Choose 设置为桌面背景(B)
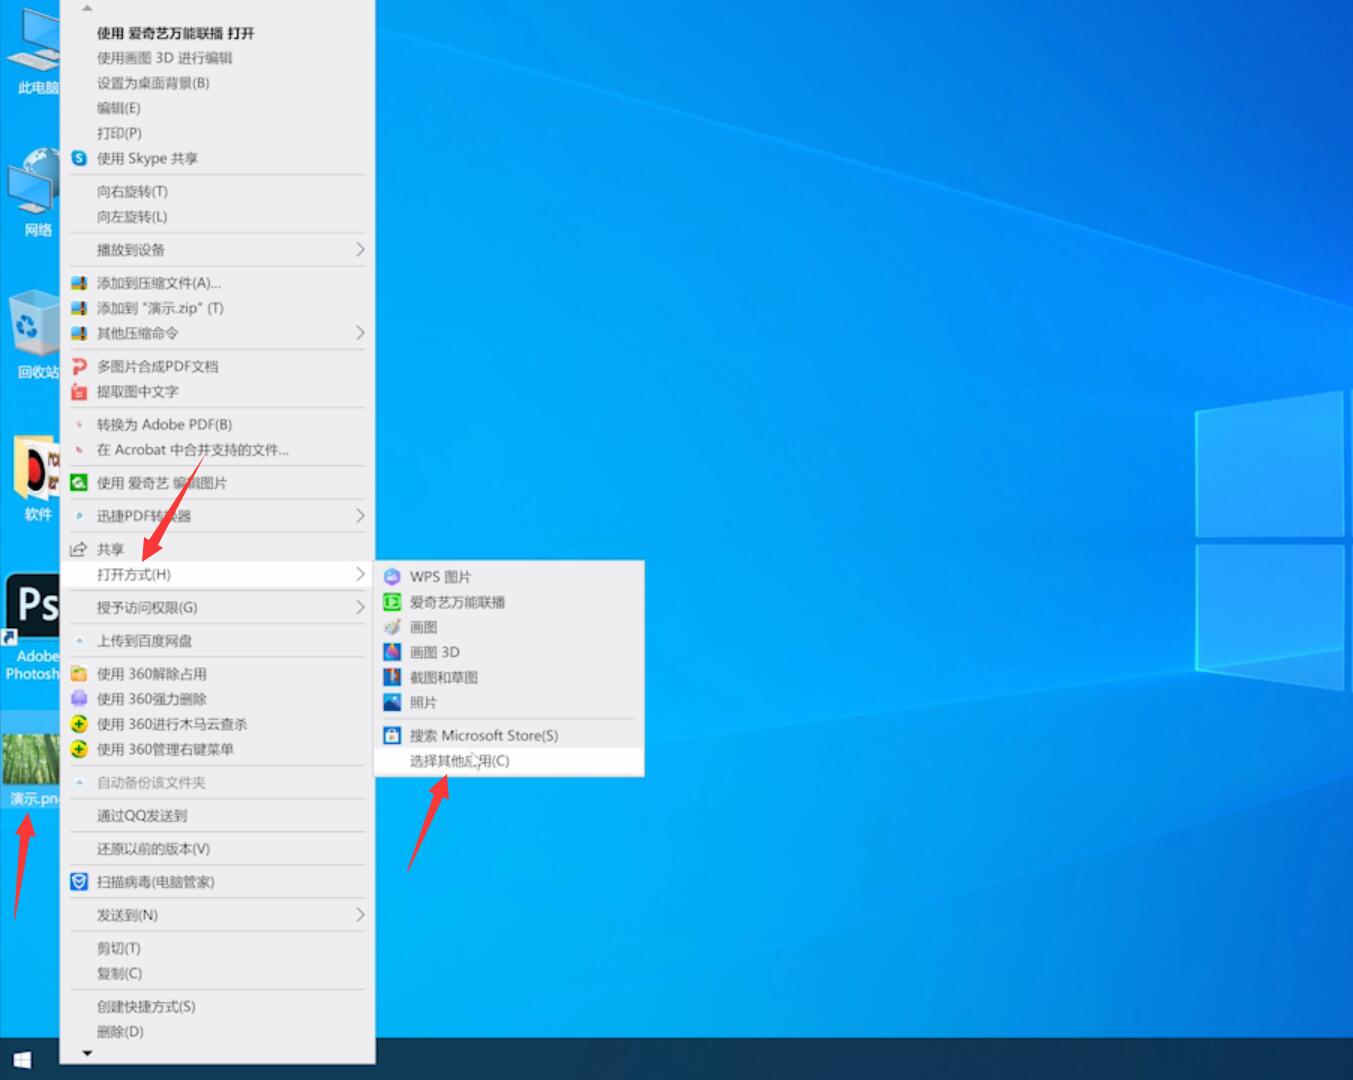1353x1080 pixels. click(x=153, y=83)
